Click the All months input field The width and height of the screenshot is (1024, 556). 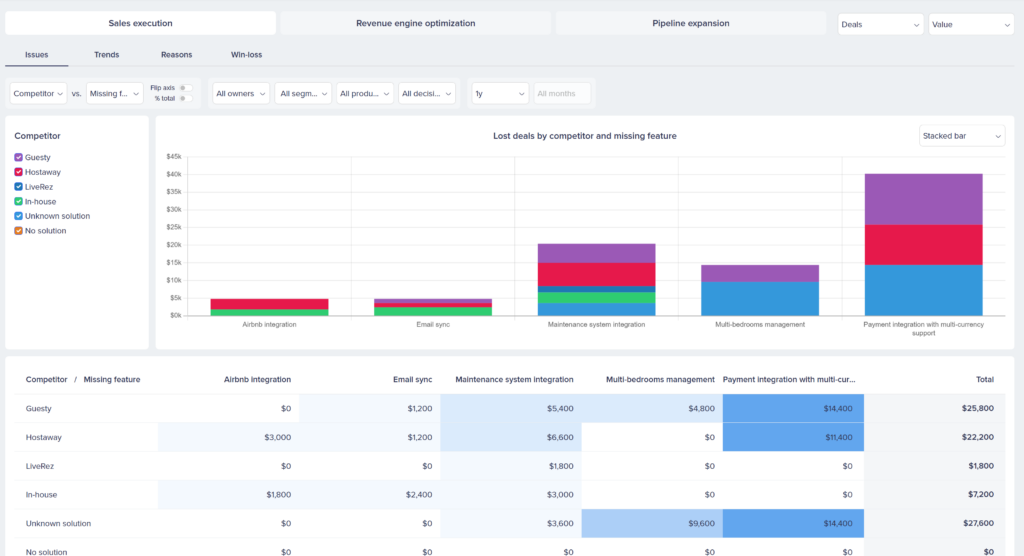[562, 94]
